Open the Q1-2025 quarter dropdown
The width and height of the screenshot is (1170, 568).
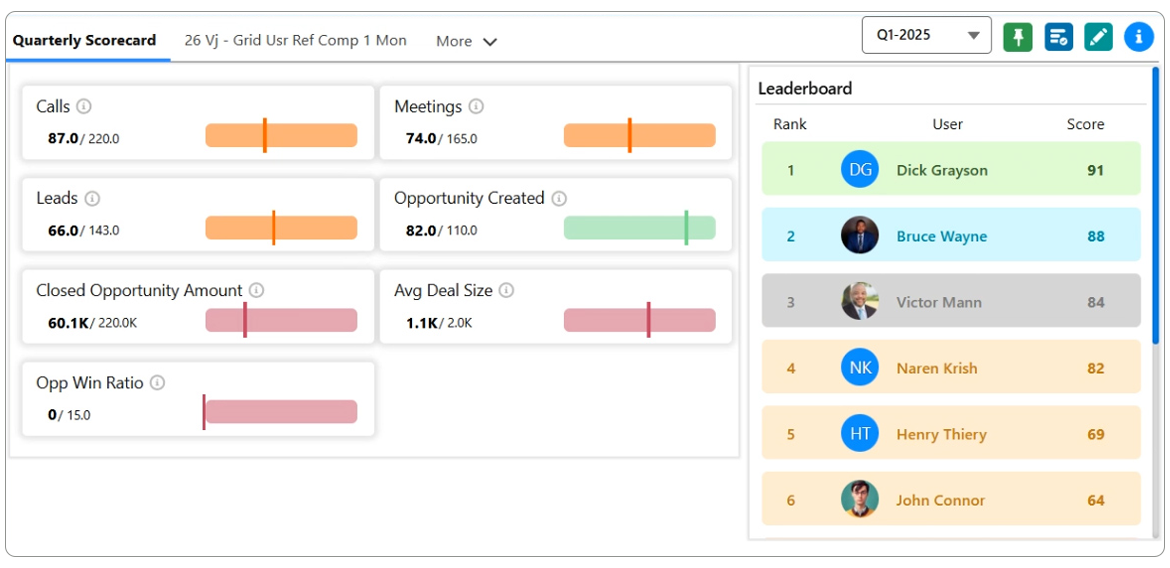click(926, 35)
